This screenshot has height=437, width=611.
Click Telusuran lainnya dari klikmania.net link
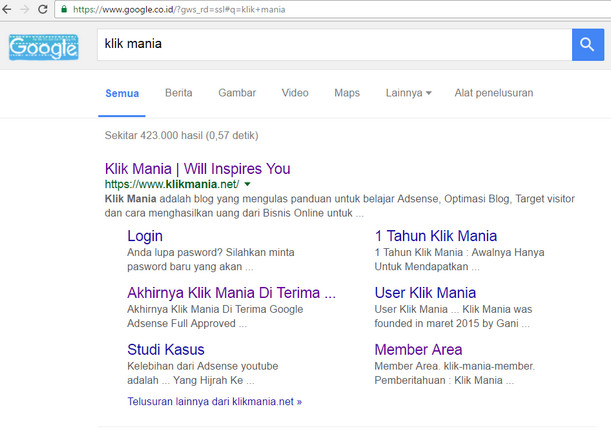tap(215, 402)
